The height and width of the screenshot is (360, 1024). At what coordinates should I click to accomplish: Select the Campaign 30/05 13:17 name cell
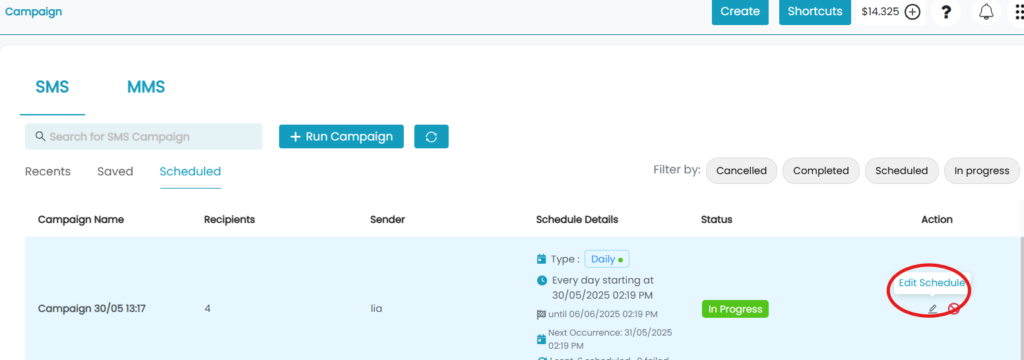[91, 308]
